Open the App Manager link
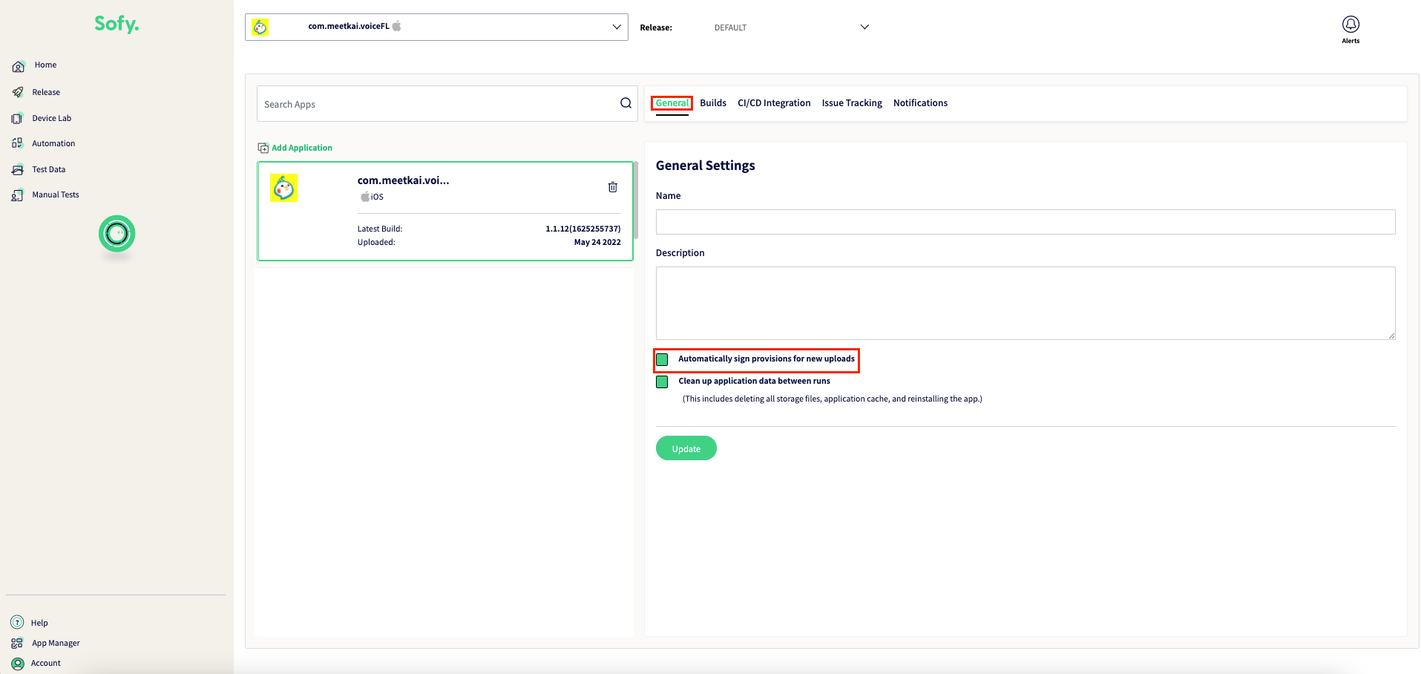Image resolution: width=1421 pixels, height=674 pixels. (56, 643)
